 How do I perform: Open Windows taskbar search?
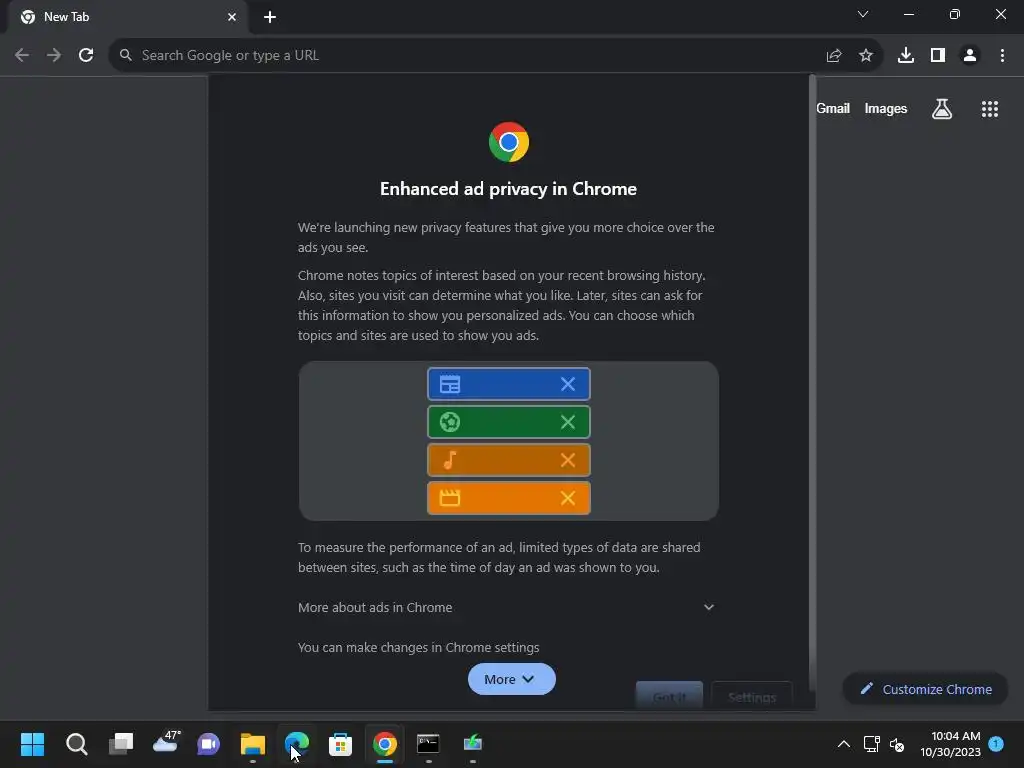76,744
